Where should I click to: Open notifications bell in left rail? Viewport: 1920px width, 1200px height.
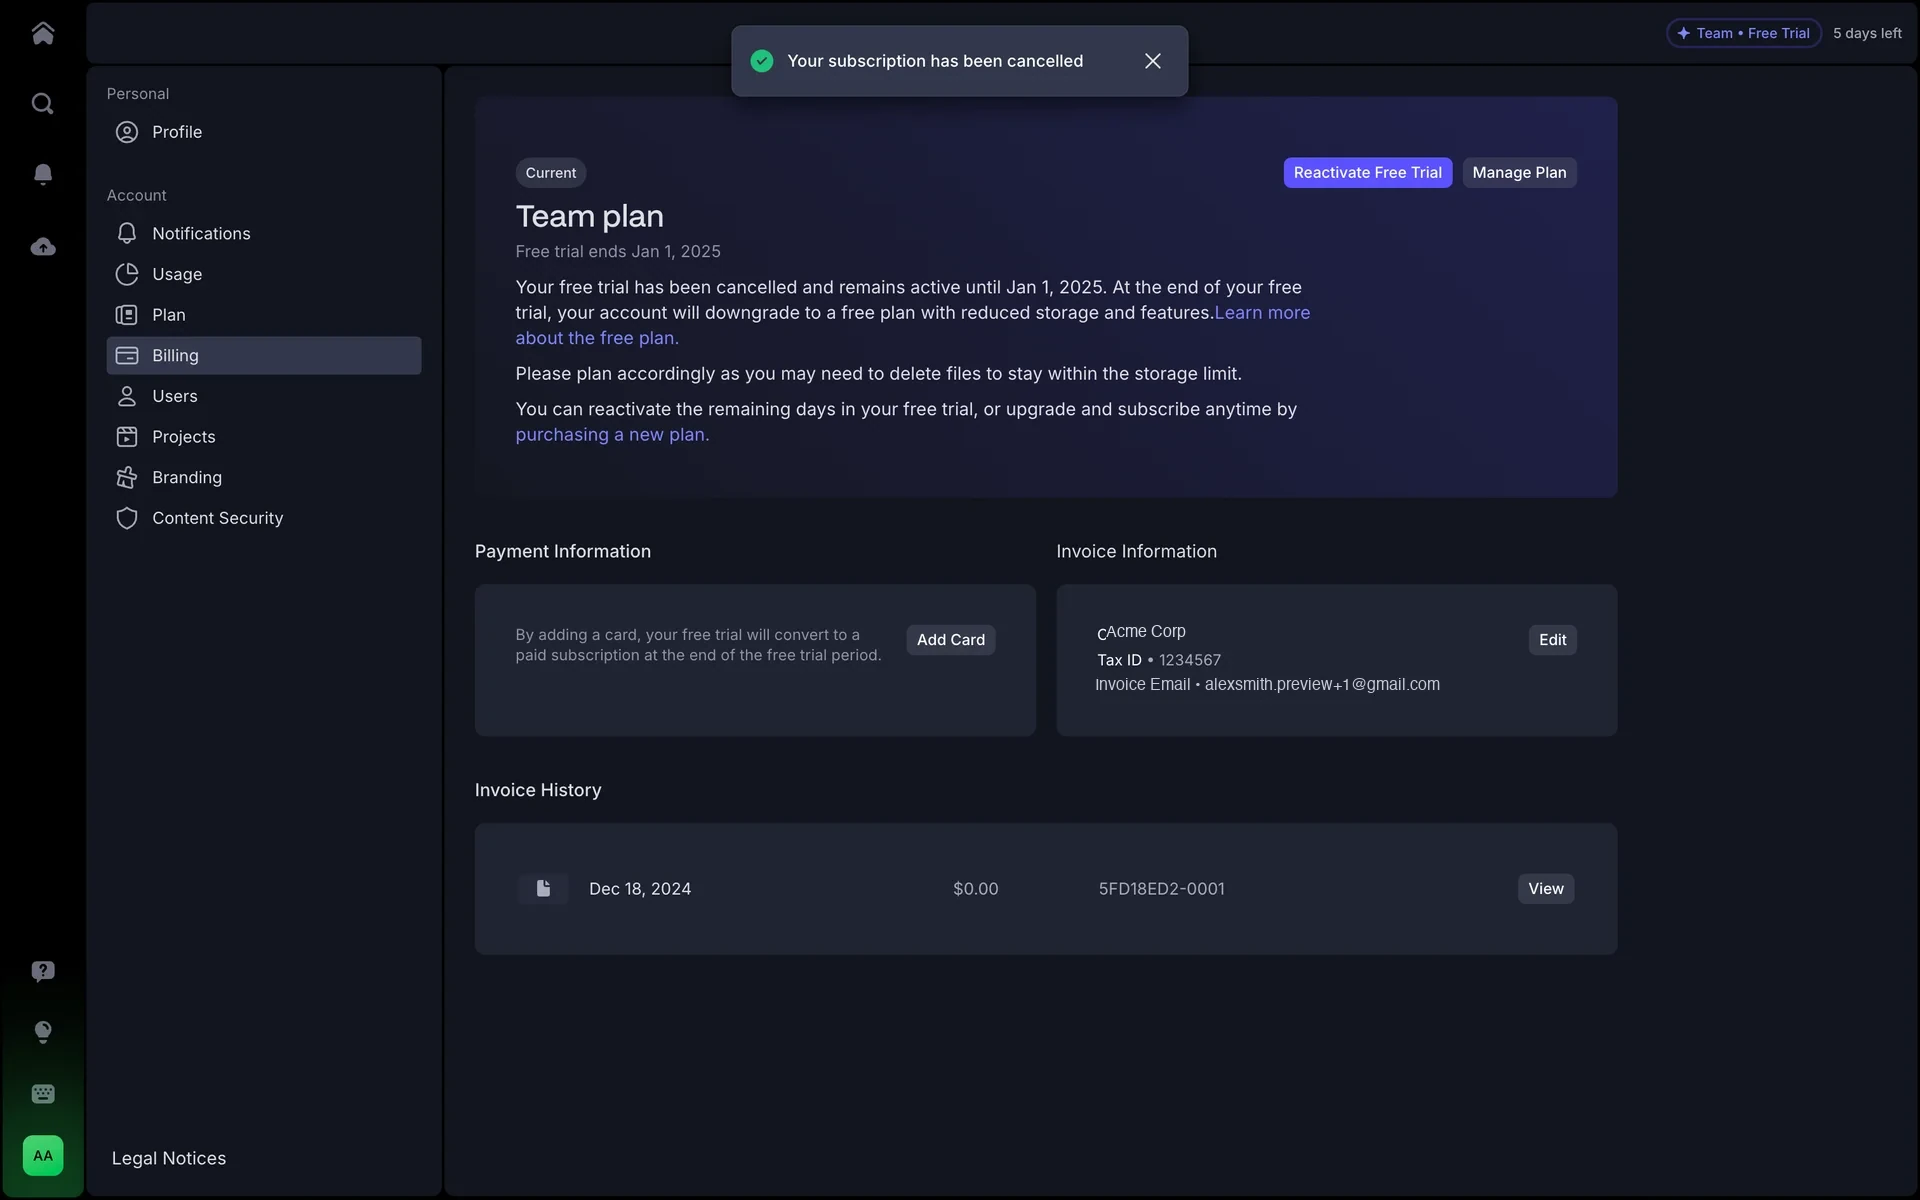[42, 174]
